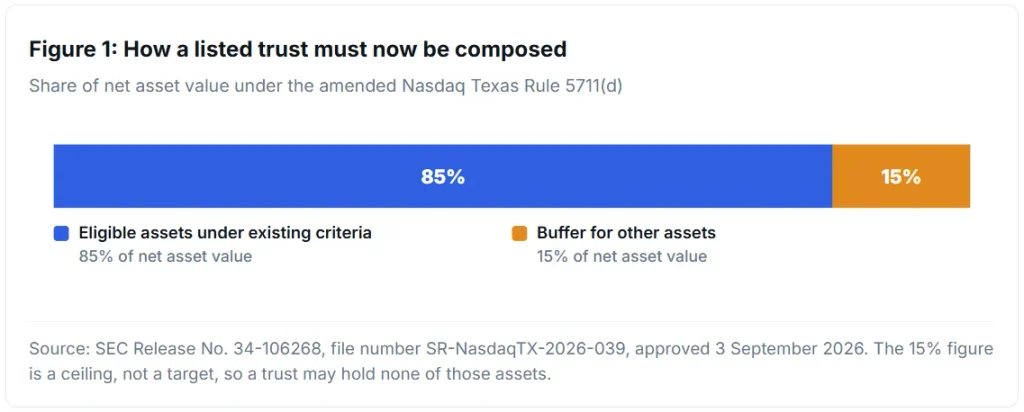Click '15% of net asset value' legend caption
Viewport: 1024px width, 412px height.
pos(622,257)
